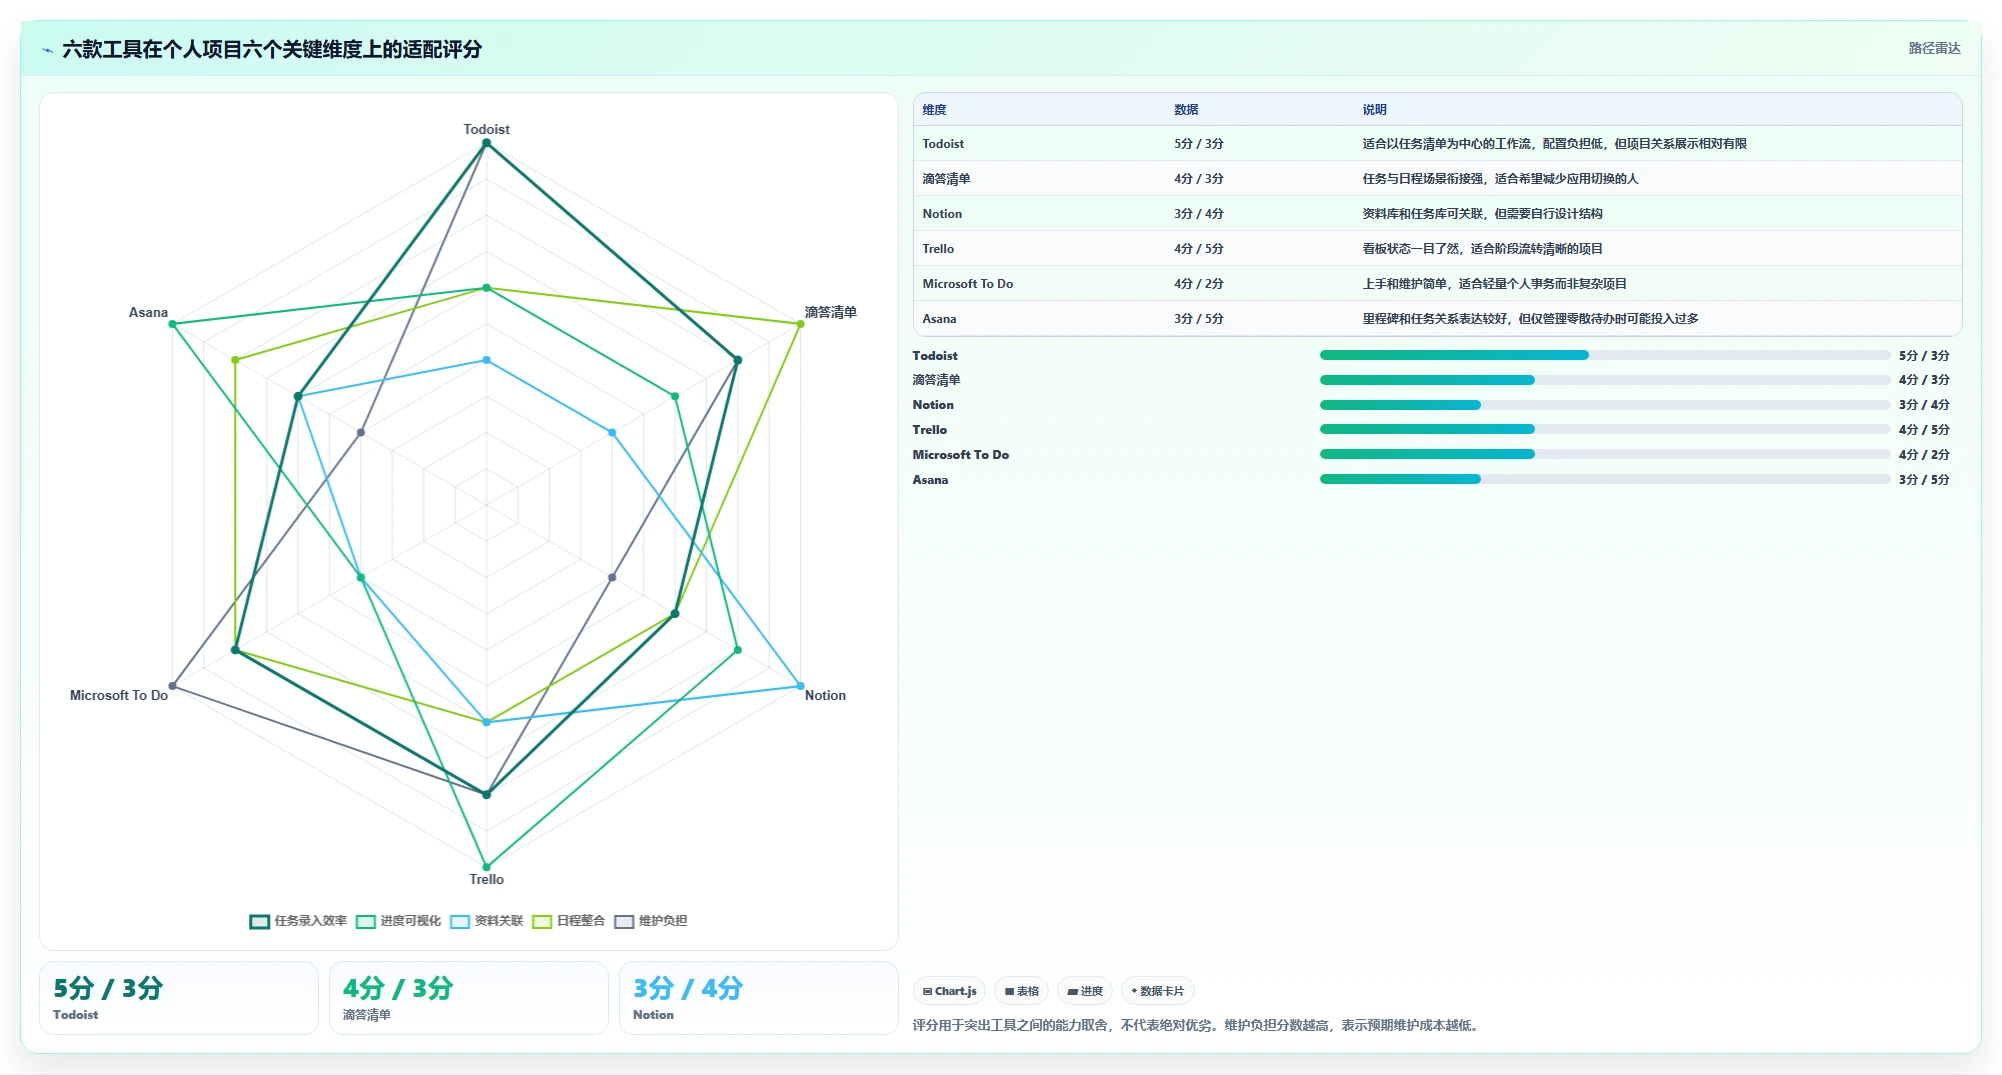Click the Microsoft To Do axis label on radar

pyautogui.click(x=119, y=695)
